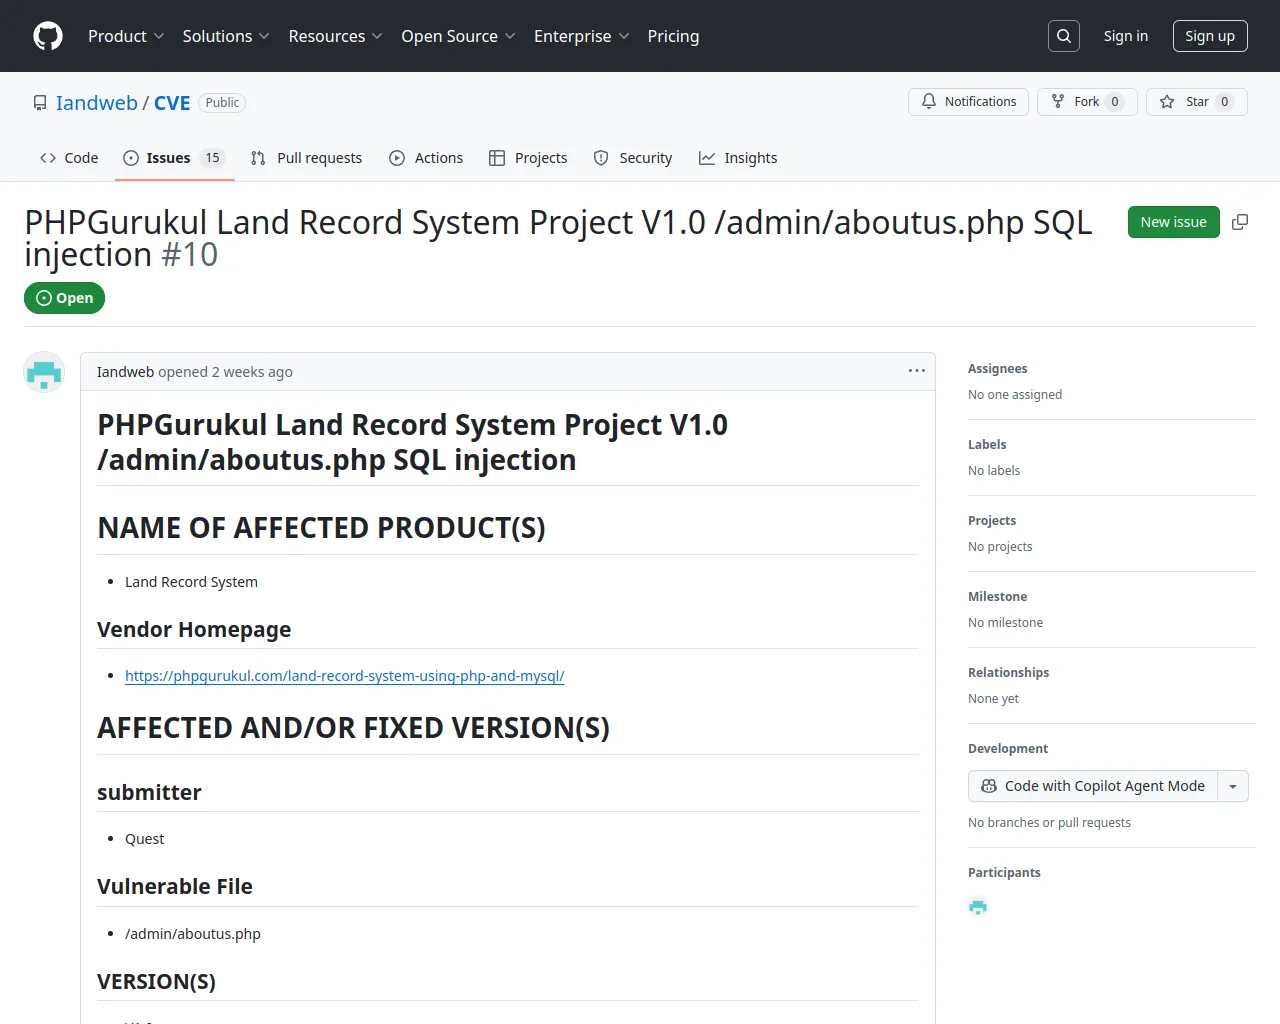
Task: Click the Star count badge
Action: pos(1225,102)
